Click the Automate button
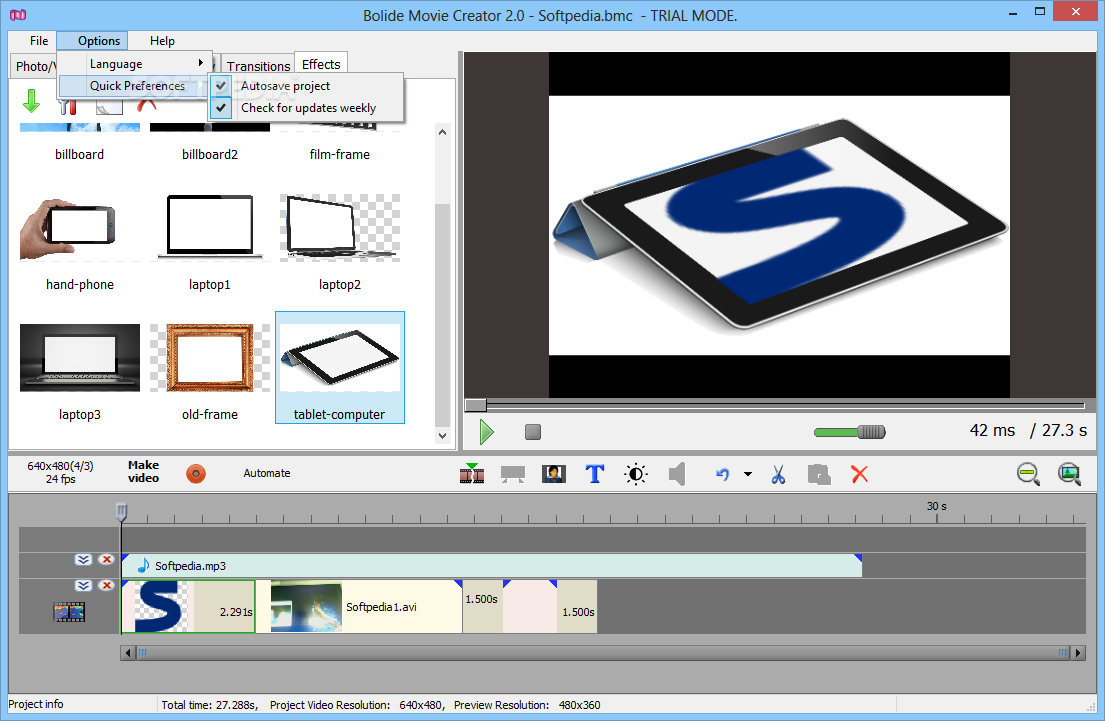Image resolution: width=1105 pixels, height=721 pixels. pos(266,474)
